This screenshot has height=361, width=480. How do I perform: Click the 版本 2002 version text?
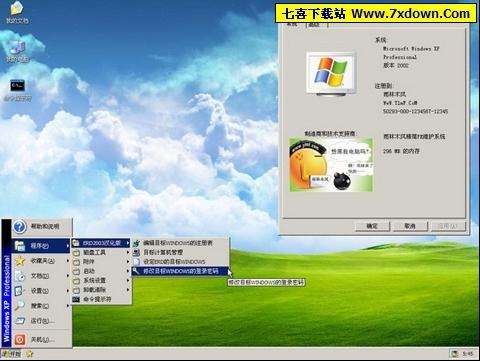(396, 65)
